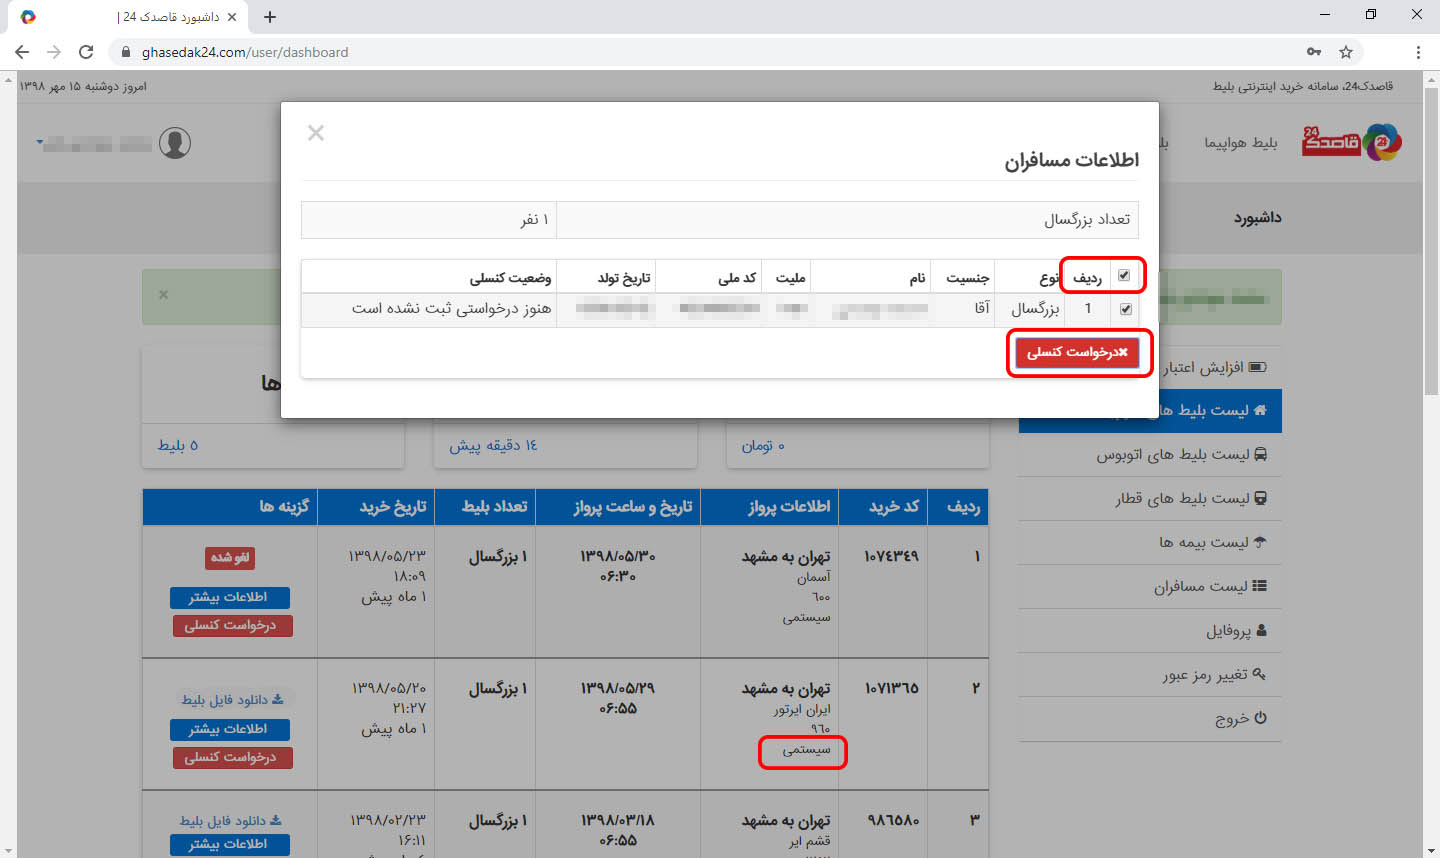Open the user avatar profile icon
The height and width of the screenshot is (858, 1440).
(x=175, y=143)
